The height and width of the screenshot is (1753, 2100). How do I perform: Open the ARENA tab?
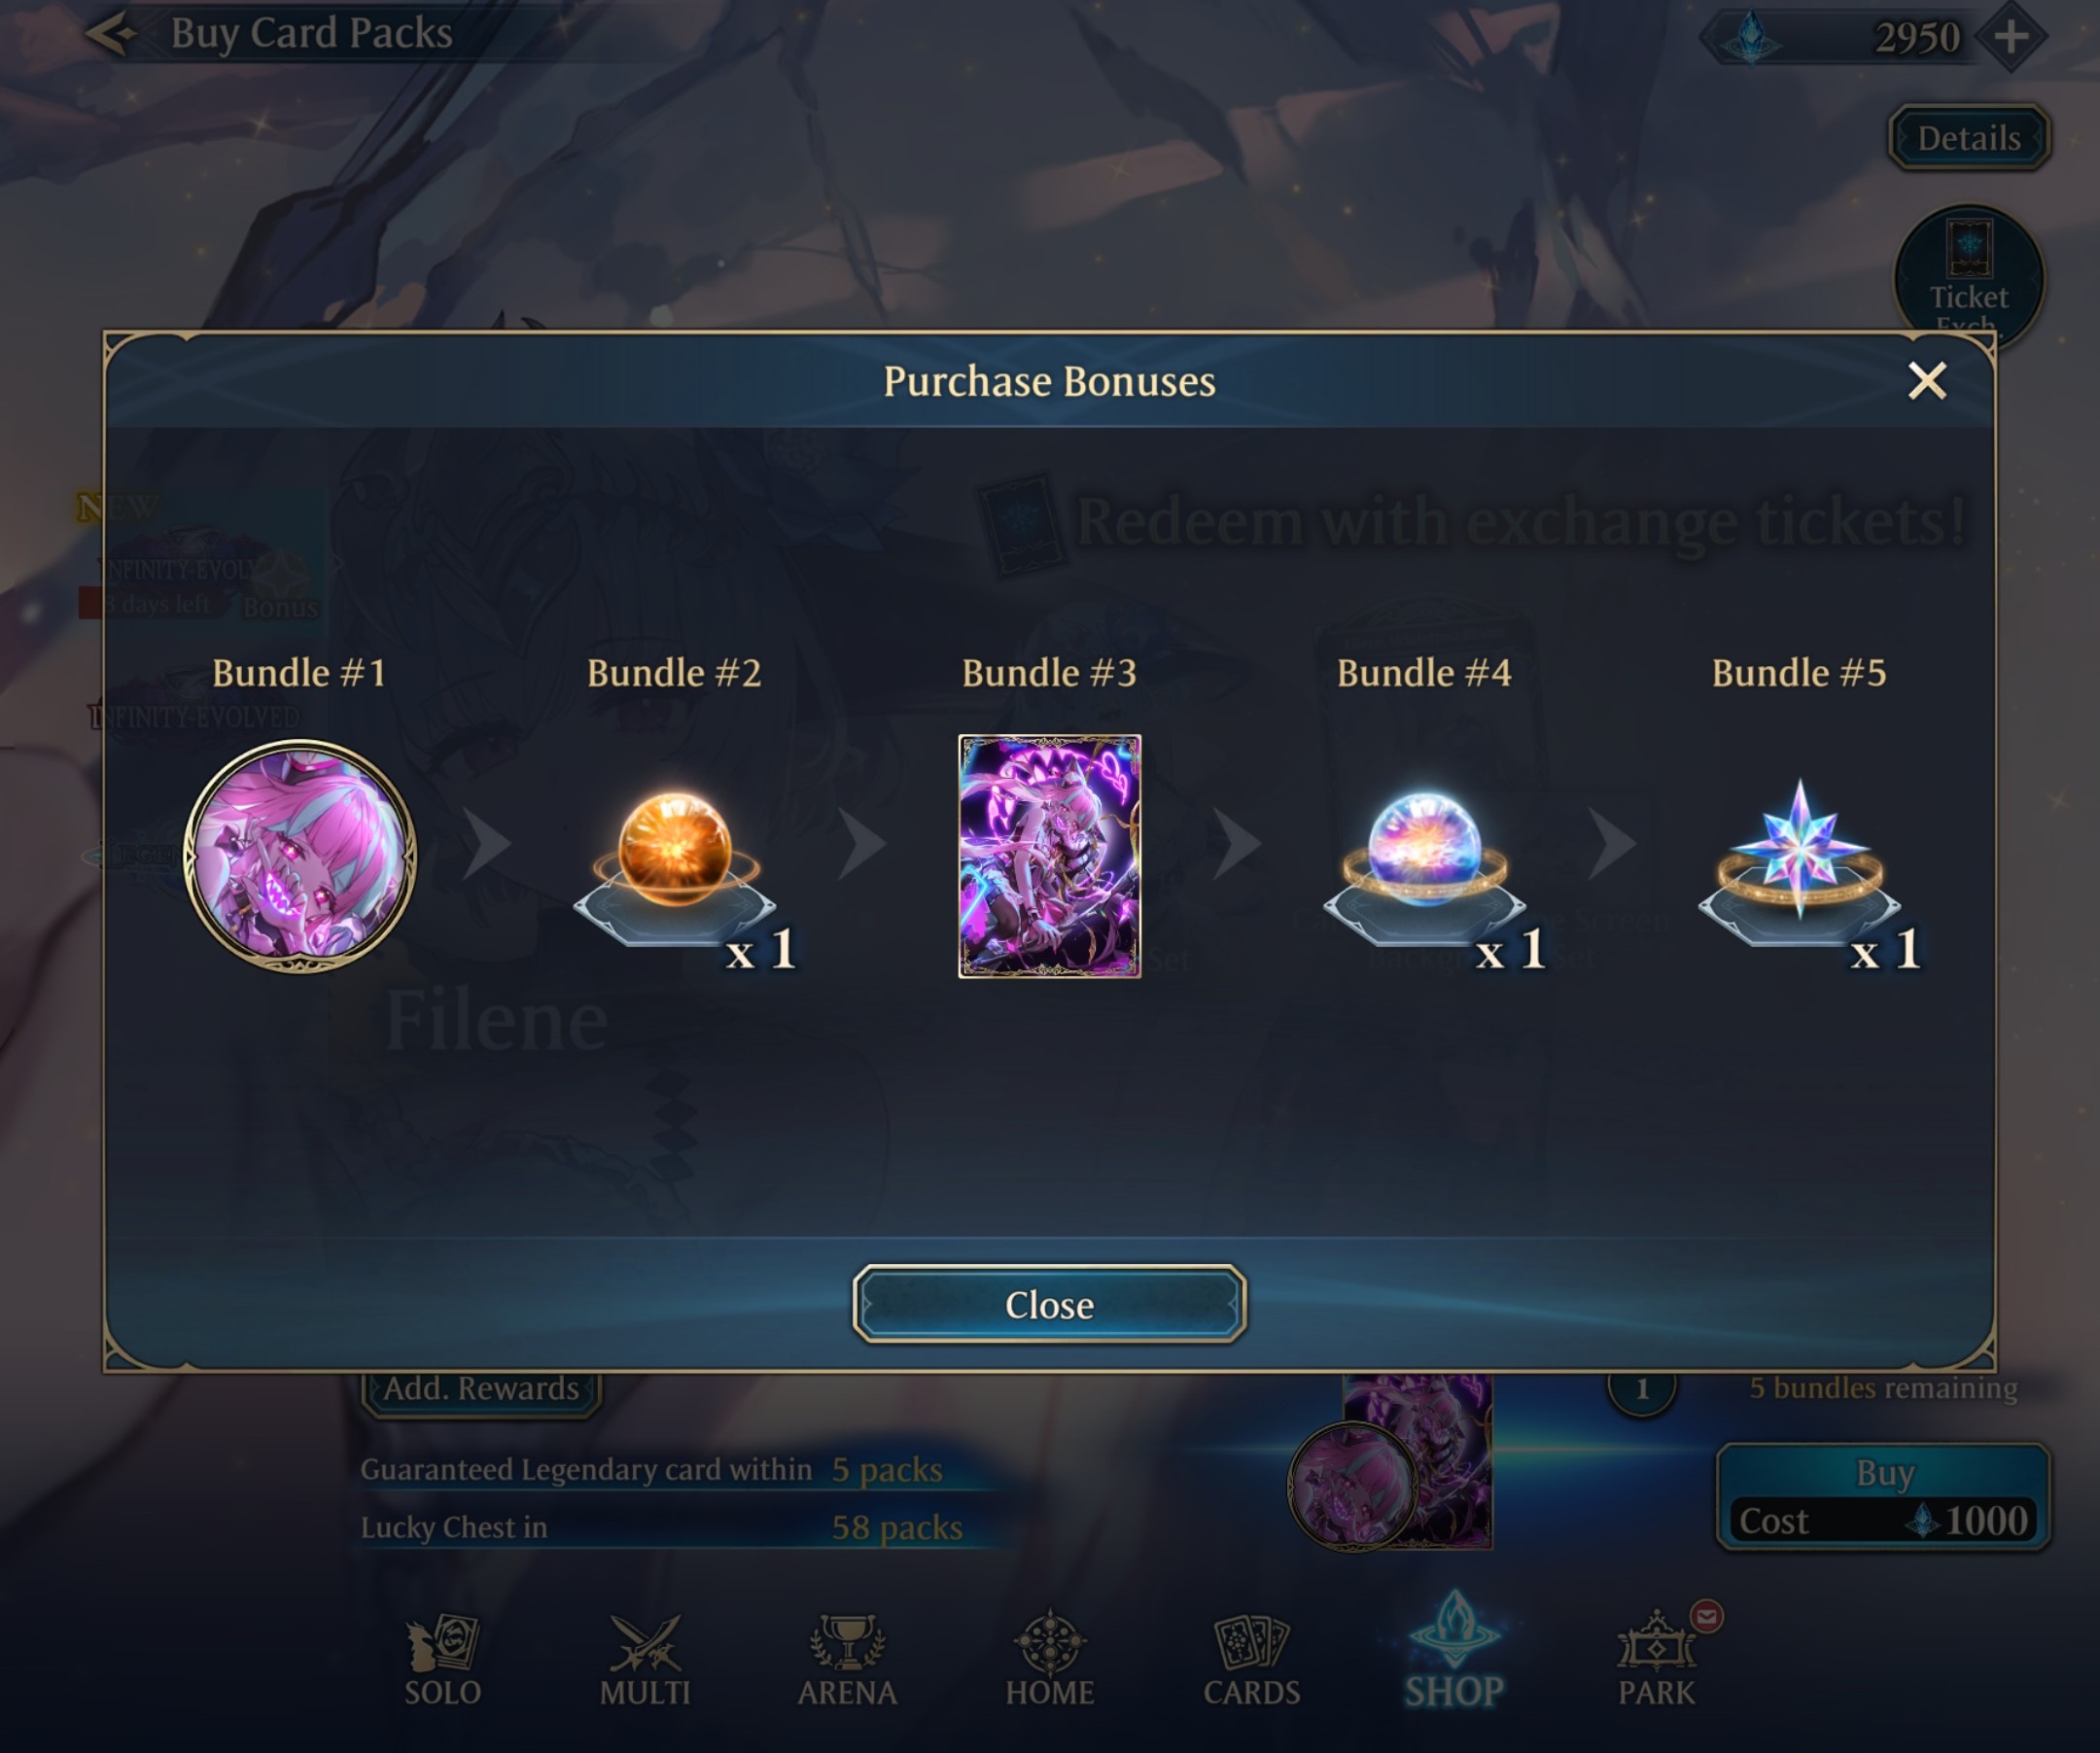pos(847,1660)
